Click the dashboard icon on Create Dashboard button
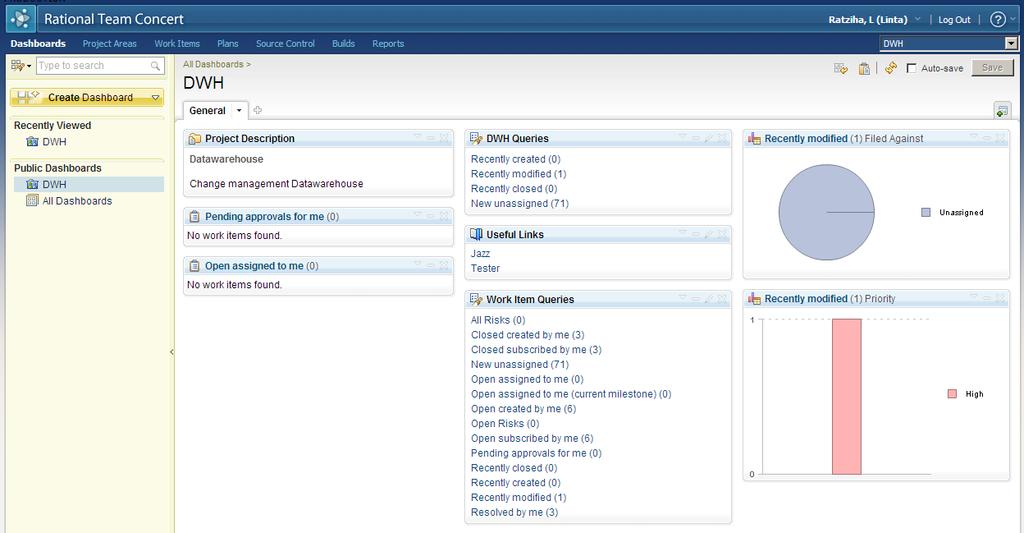The height and width of the screenshot is (533, 1024). 28,97
